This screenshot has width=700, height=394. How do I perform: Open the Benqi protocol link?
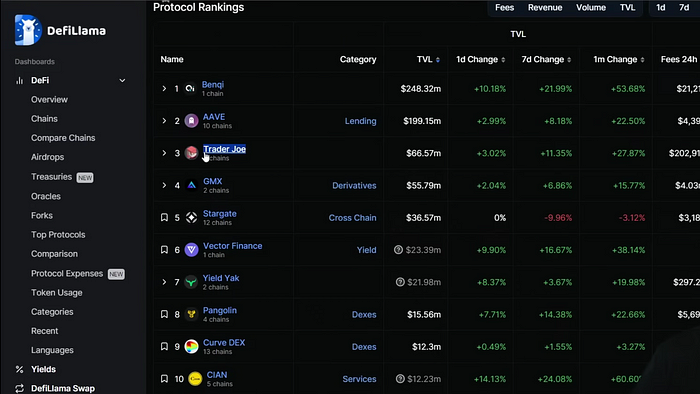(212, 84)
